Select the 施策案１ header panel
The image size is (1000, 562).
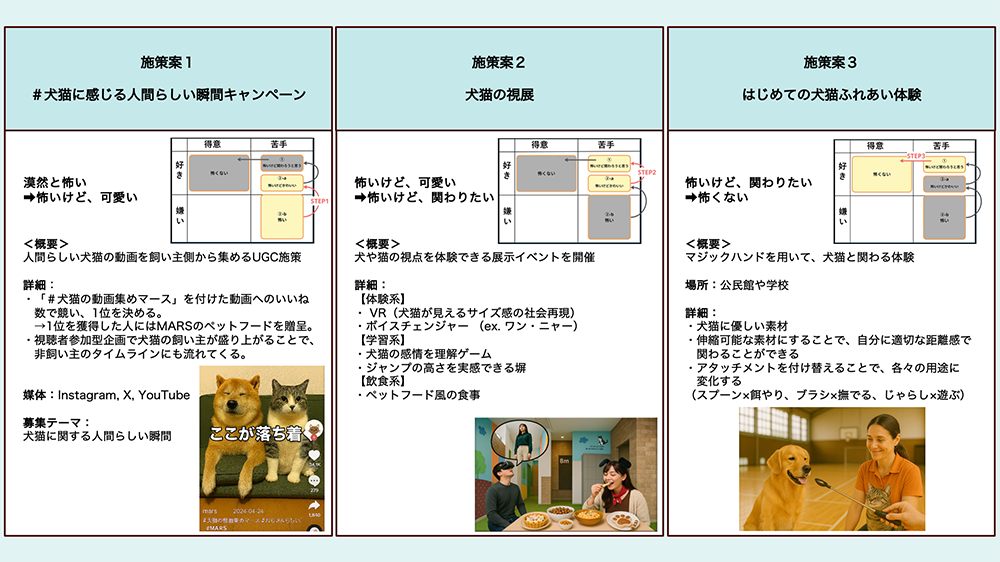pos(167,78)
